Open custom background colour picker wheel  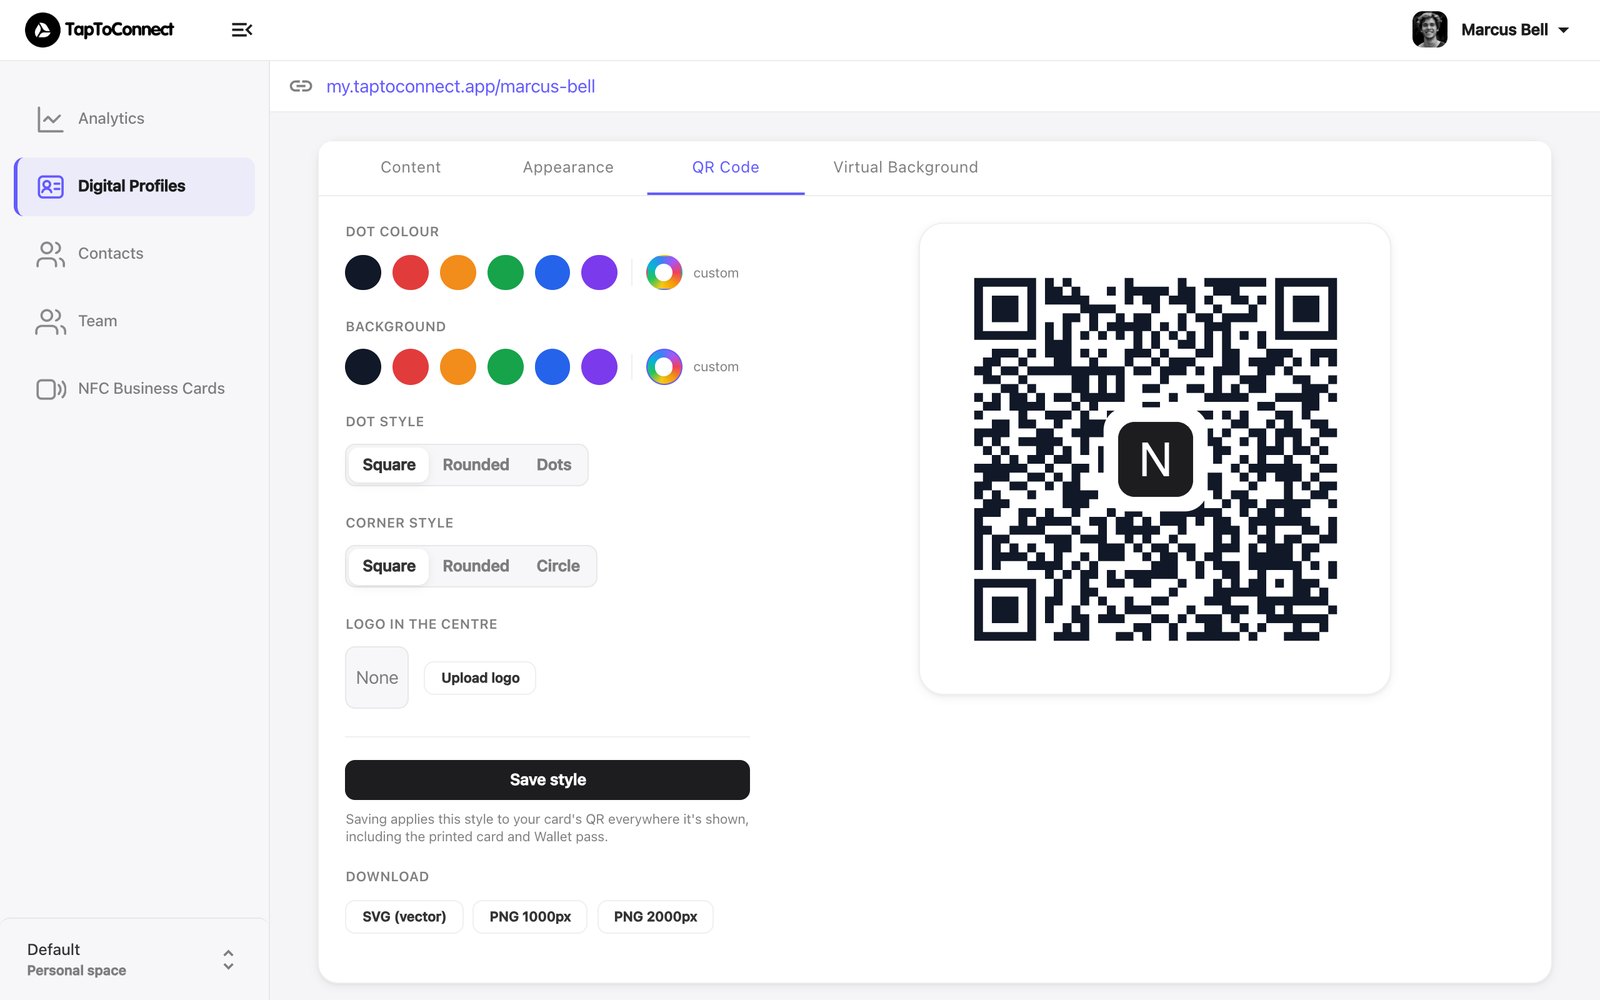[x=664, y=367]
